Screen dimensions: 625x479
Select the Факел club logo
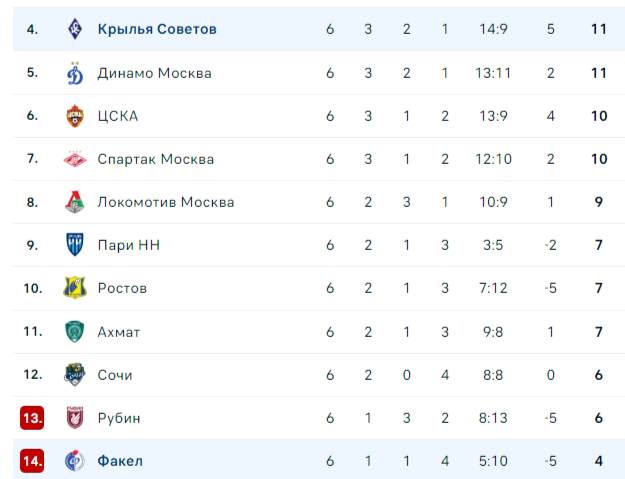coord(75,461)
